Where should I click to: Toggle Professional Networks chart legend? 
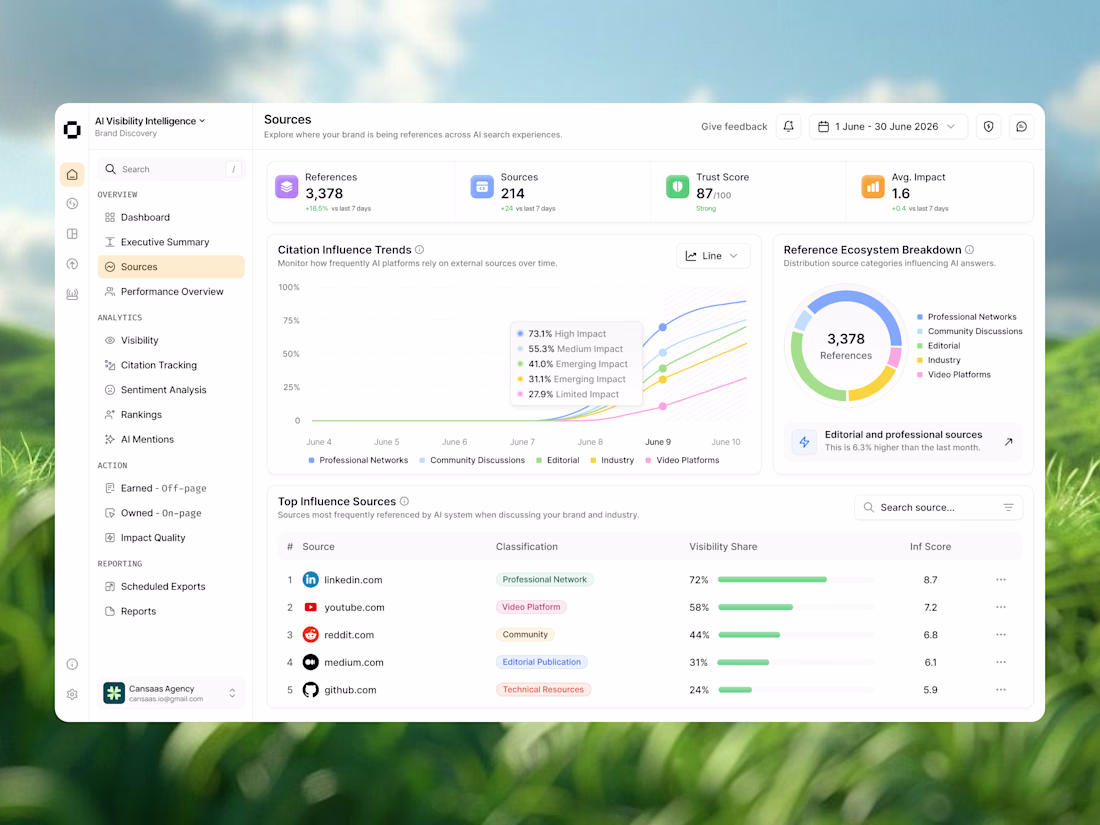pos(358,460)
